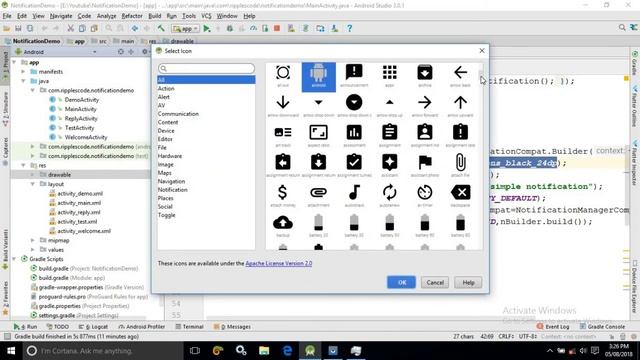The width and height of the screenshot is (640, 360).
Task: Toggle the Favorites side tab
Action: (5, 298)
